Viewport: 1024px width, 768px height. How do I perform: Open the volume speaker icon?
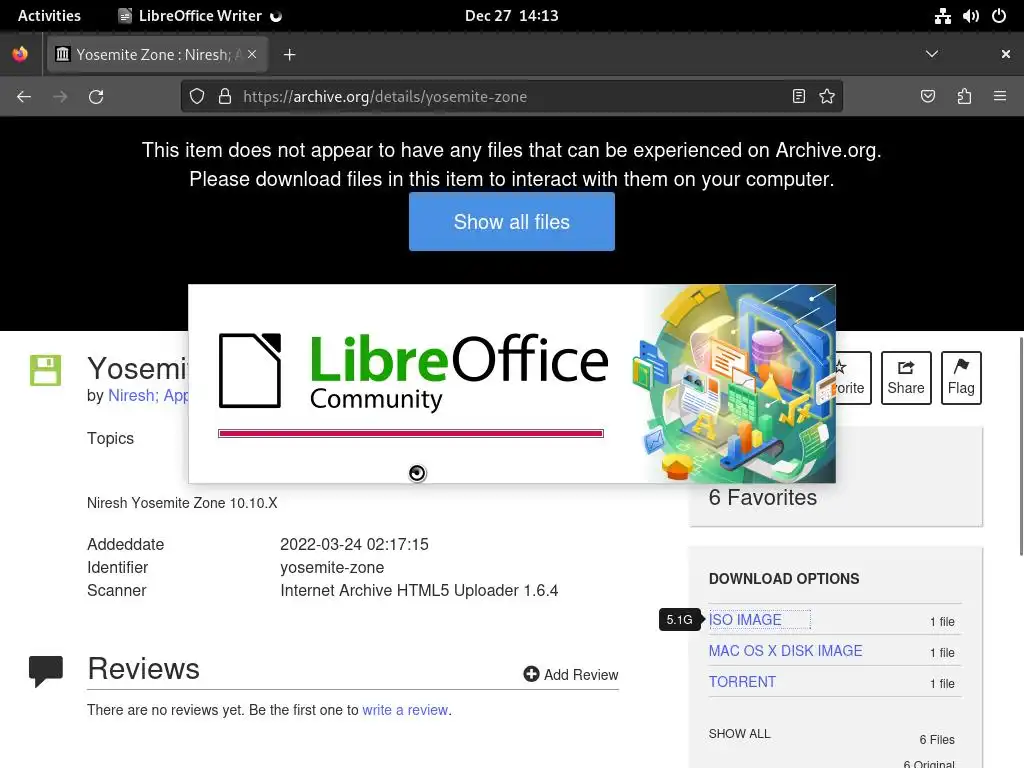coord(970,16)
